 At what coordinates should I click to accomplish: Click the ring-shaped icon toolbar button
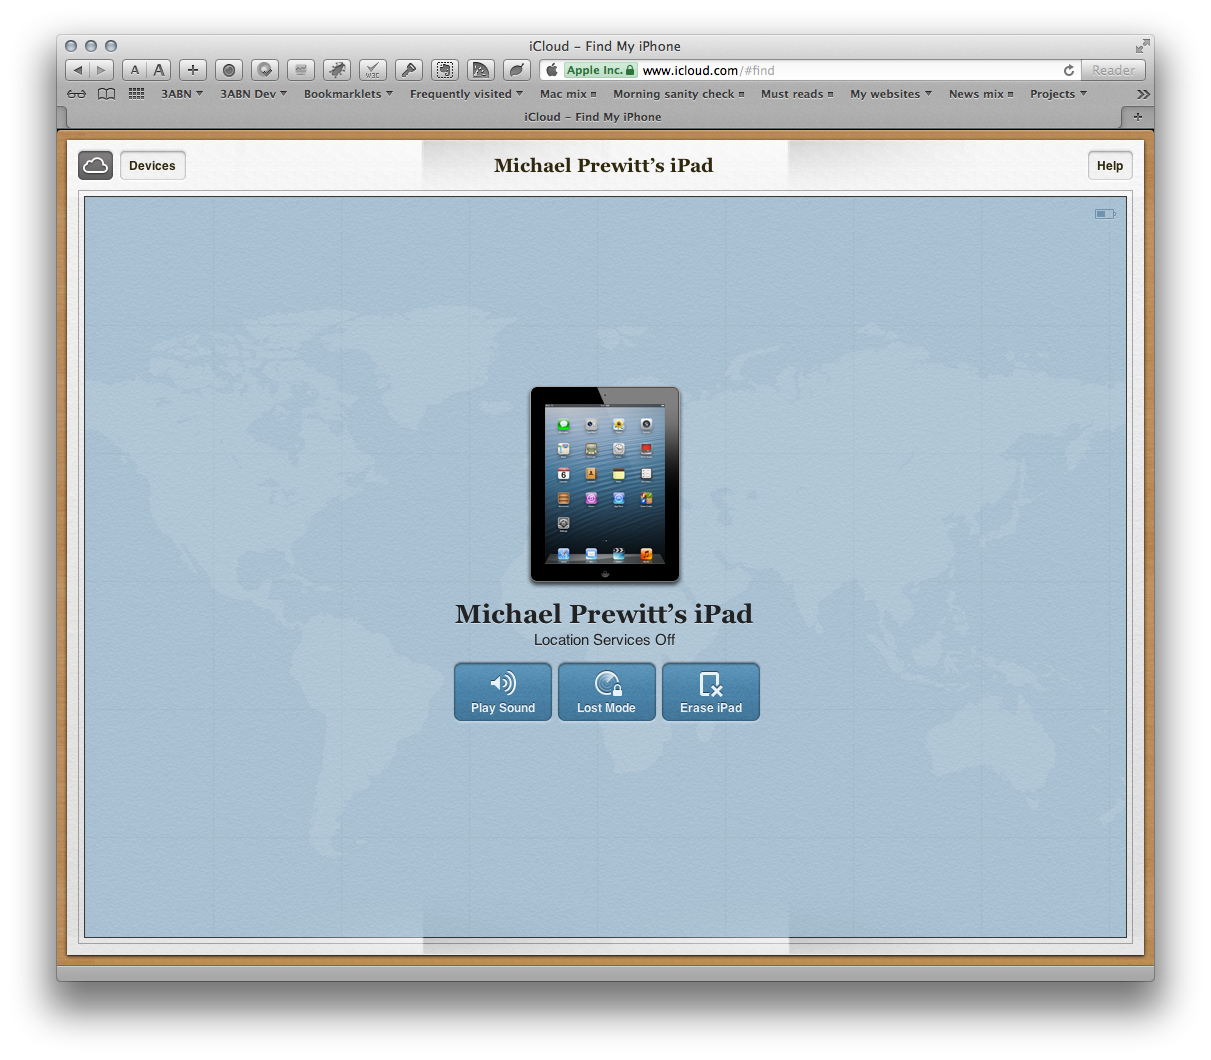click(265, 70)
